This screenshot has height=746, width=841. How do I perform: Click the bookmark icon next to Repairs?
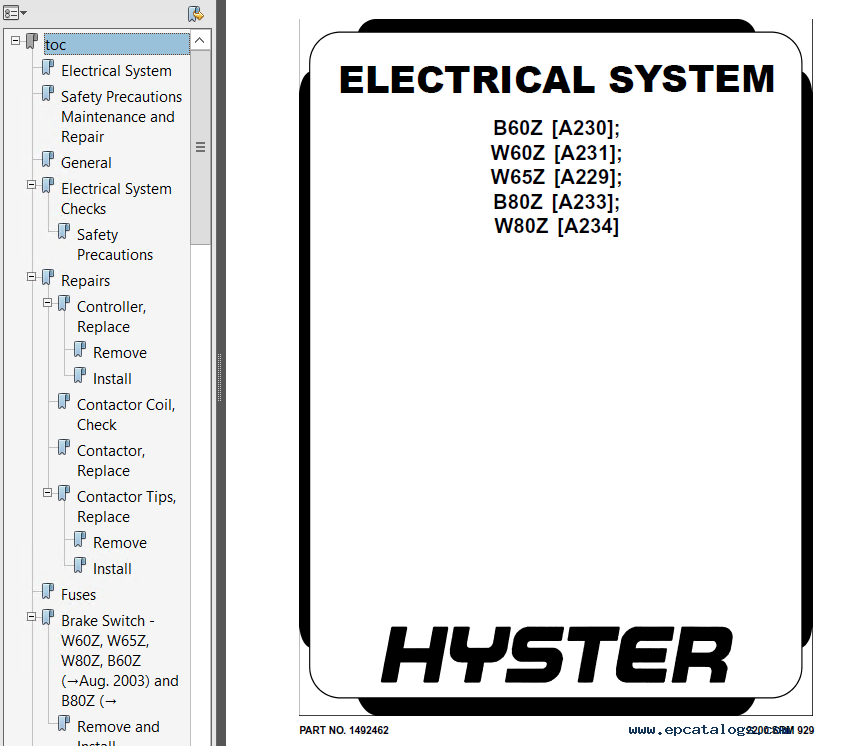48,277
